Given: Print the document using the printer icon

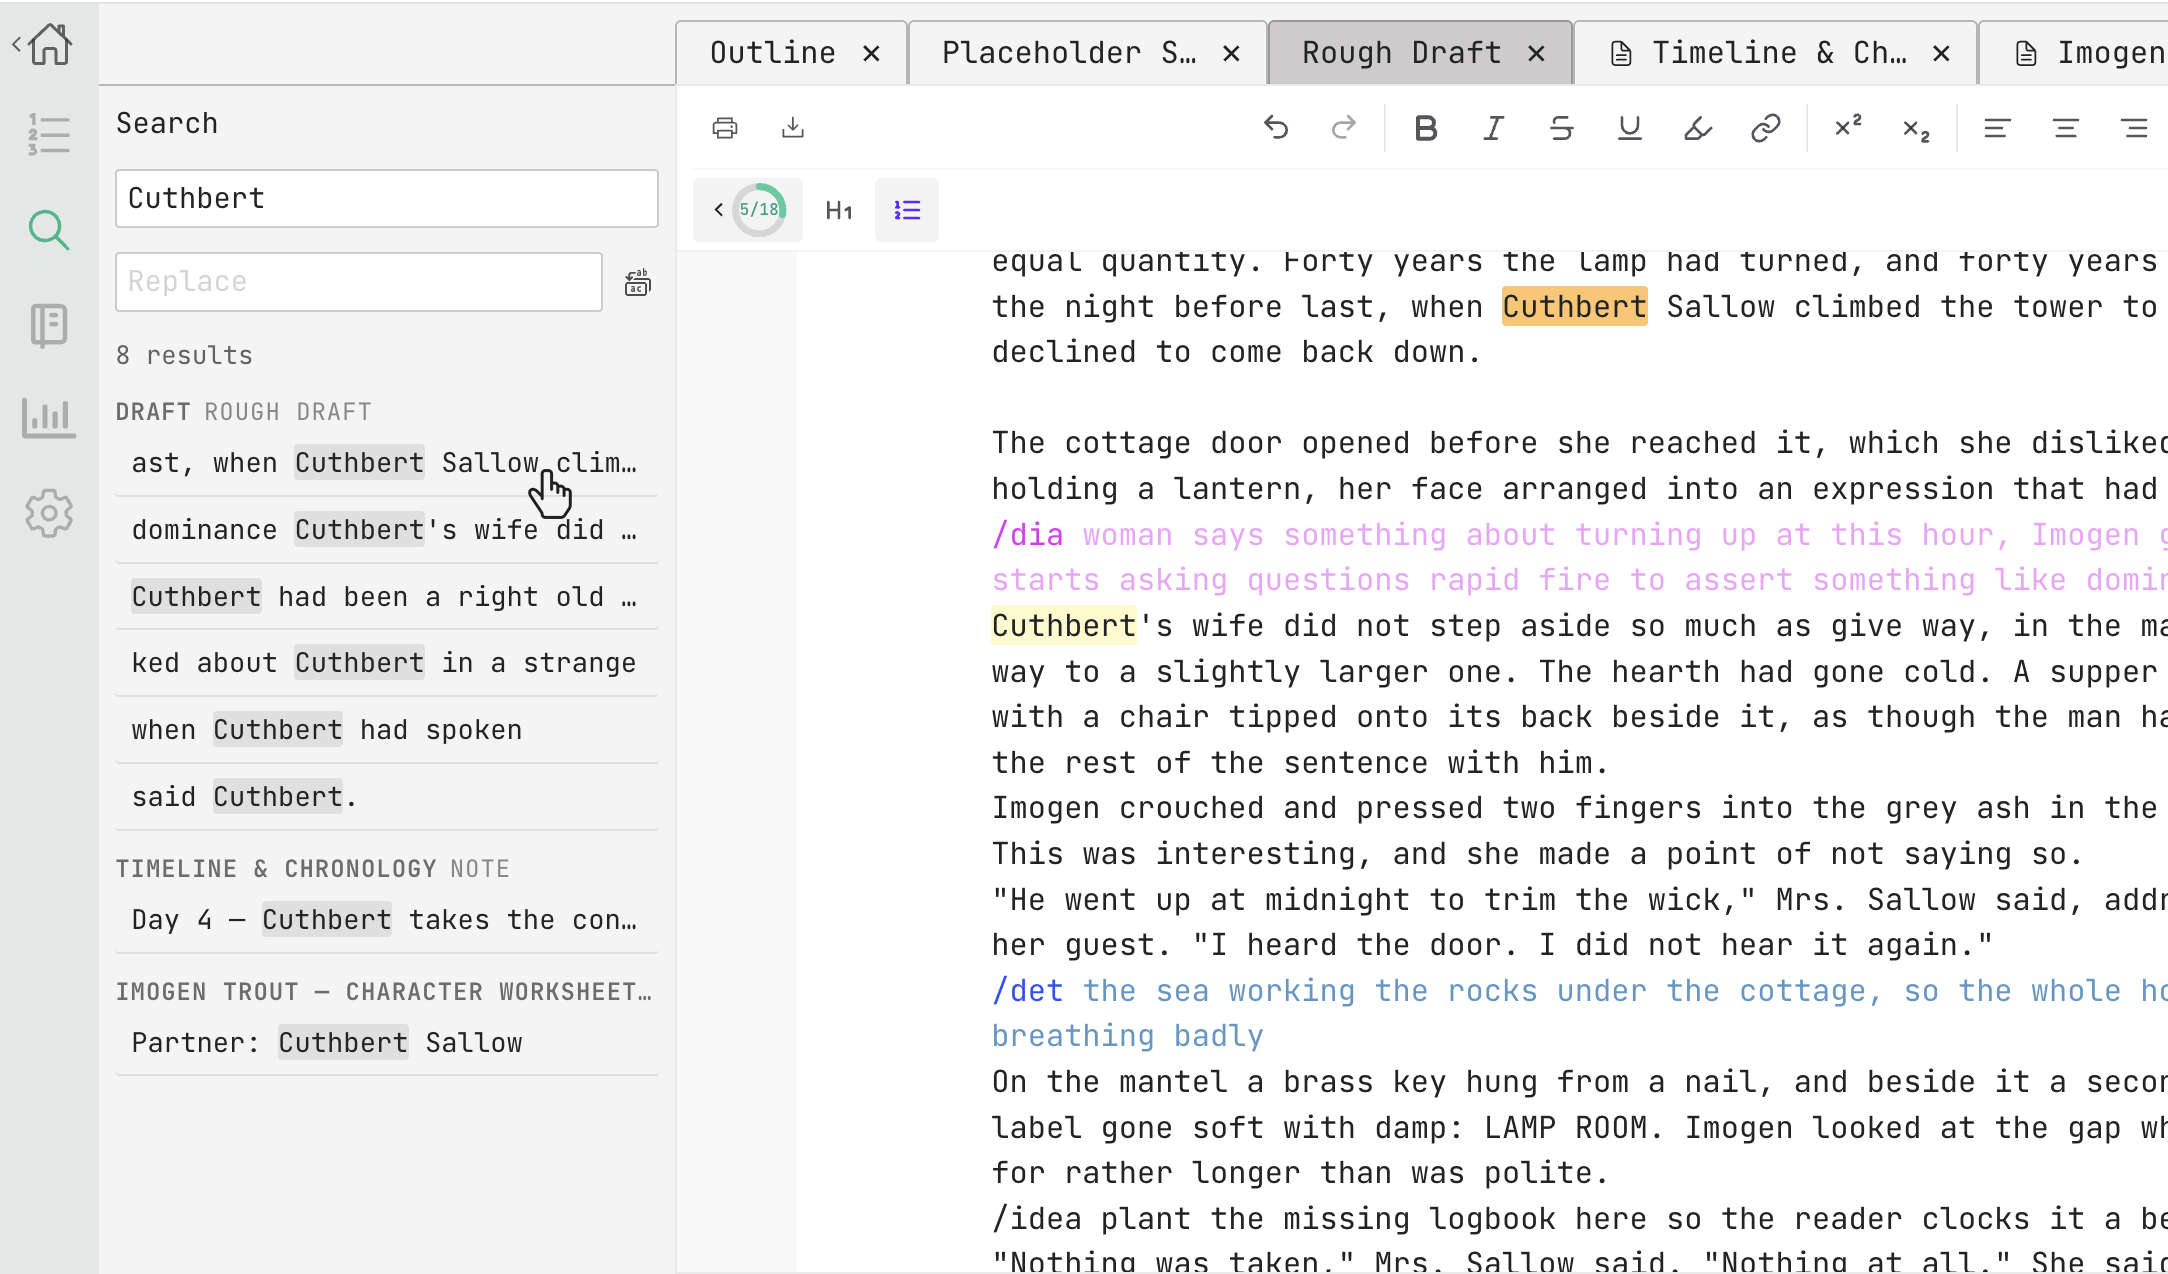Looking at the screenshot, I should tap(725, 128).
